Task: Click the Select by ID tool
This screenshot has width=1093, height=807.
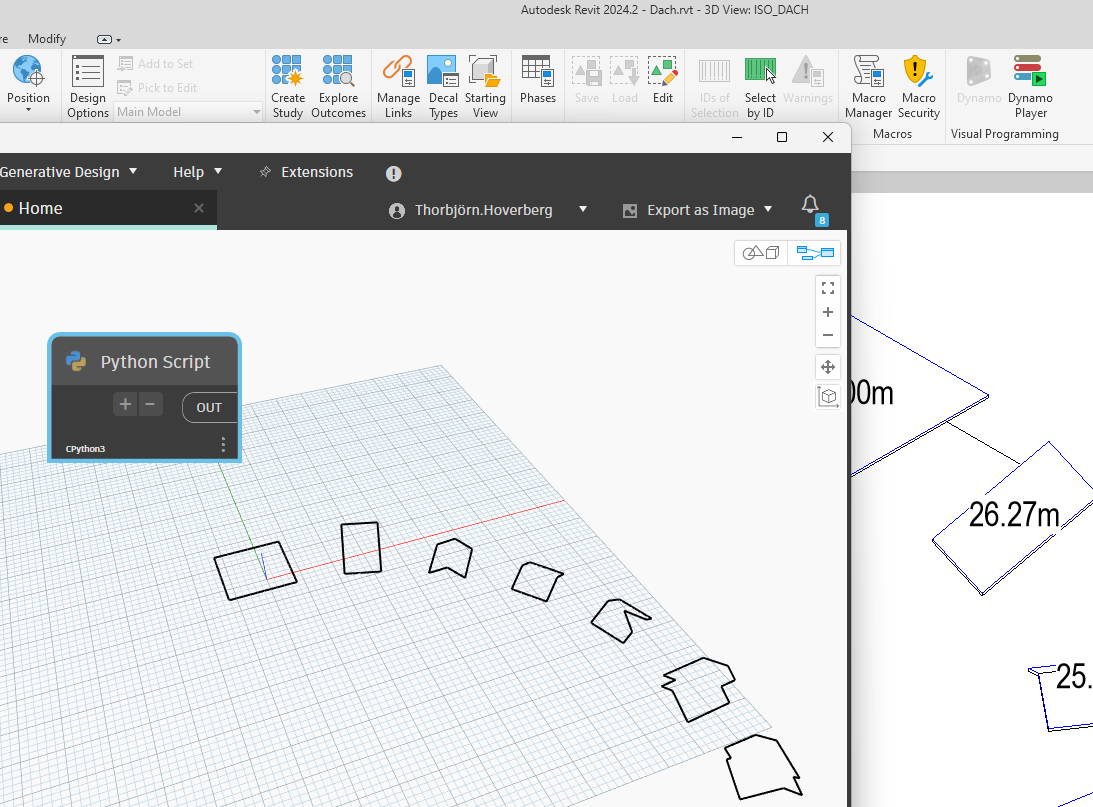Action: [x=760, y=85]
